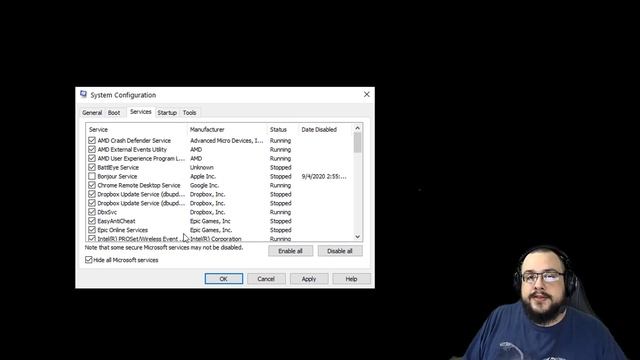Toggle Chrome Remote Desktop Service checkbox
The width and height of the screenshot is (640, 360).
click(92, 185)
